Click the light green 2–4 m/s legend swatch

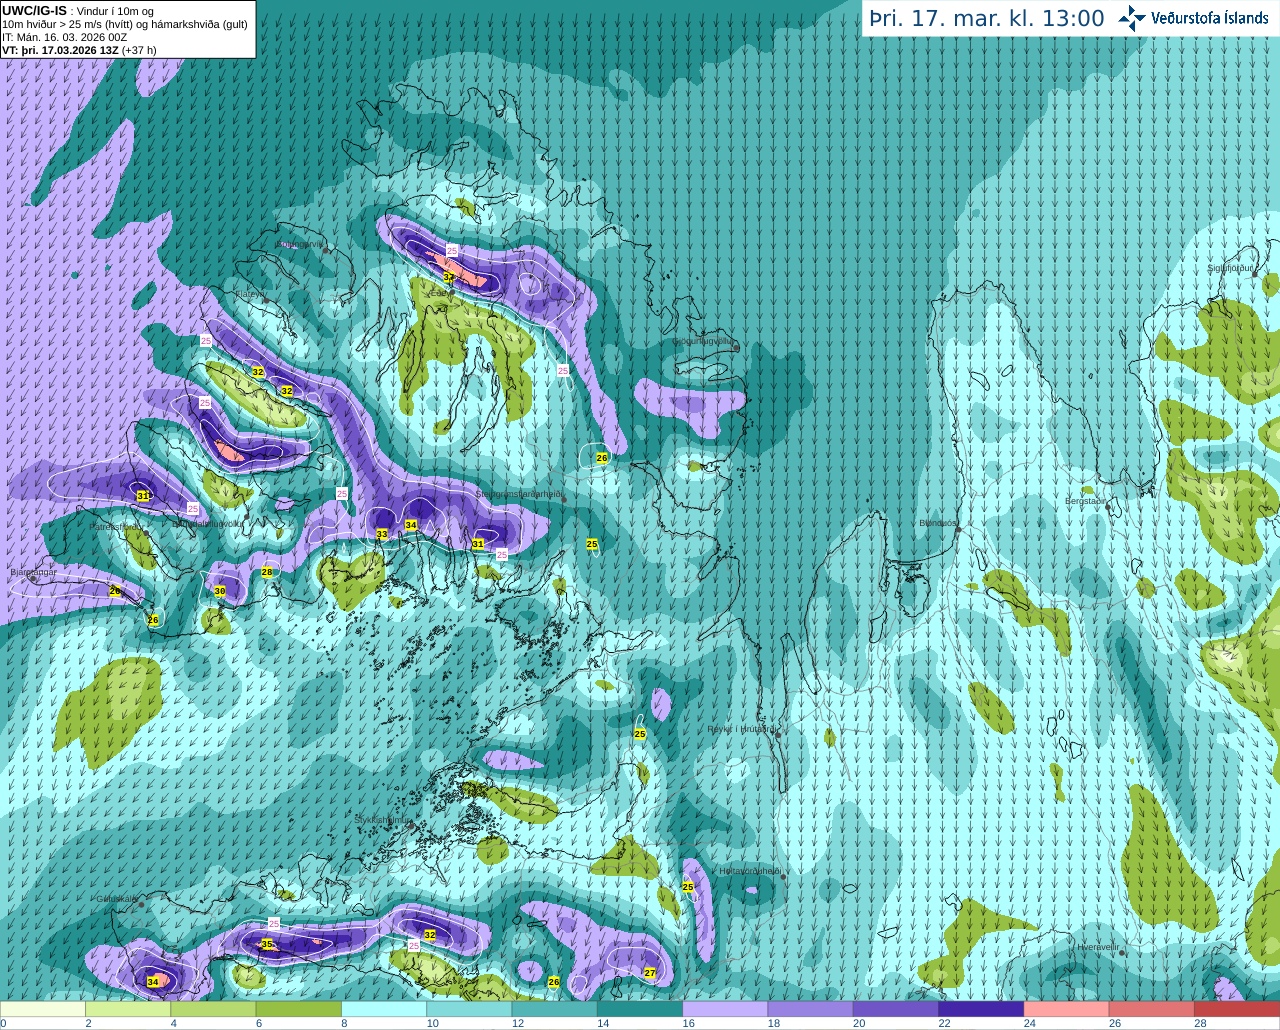[128, 1009]
